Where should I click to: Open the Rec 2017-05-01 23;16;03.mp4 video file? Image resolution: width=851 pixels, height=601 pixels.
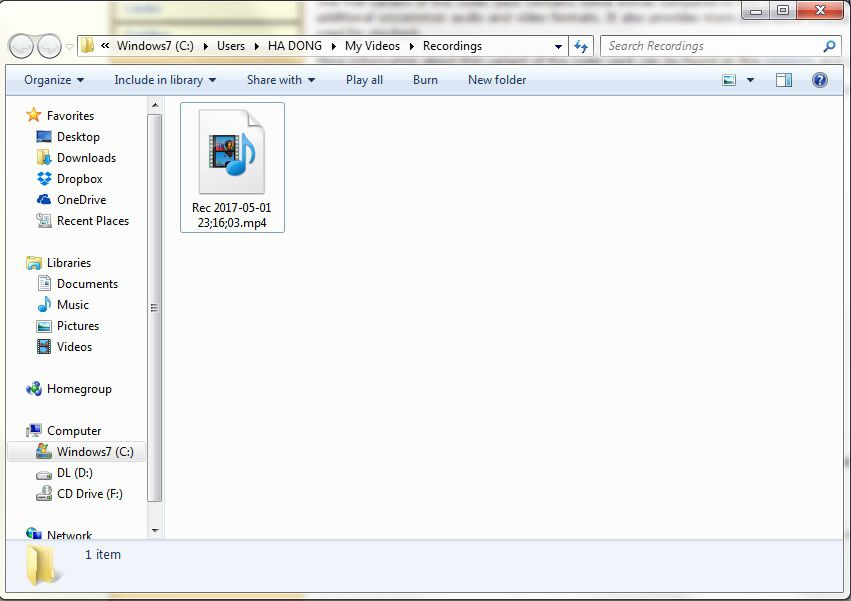tap(232, 167)
